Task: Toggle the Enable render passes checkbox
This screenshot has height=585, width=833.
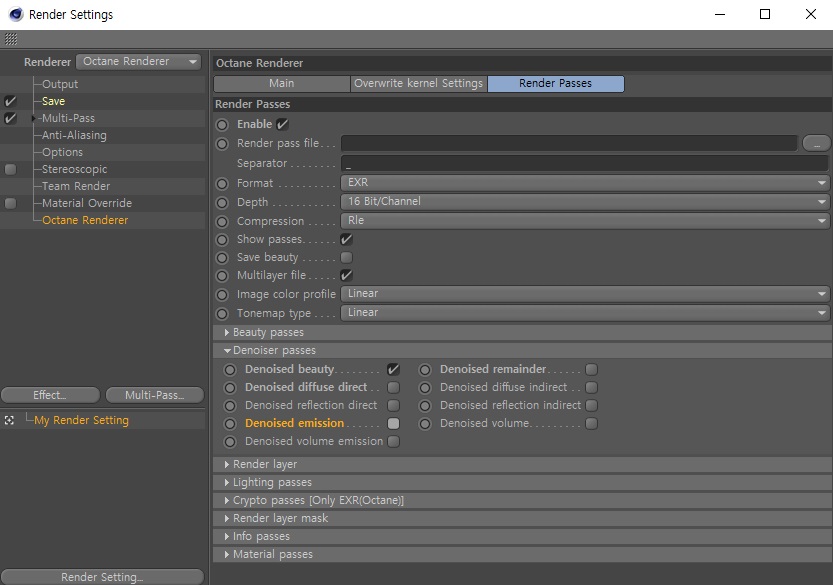Action: pyautogui.click(x=283, y=124)
